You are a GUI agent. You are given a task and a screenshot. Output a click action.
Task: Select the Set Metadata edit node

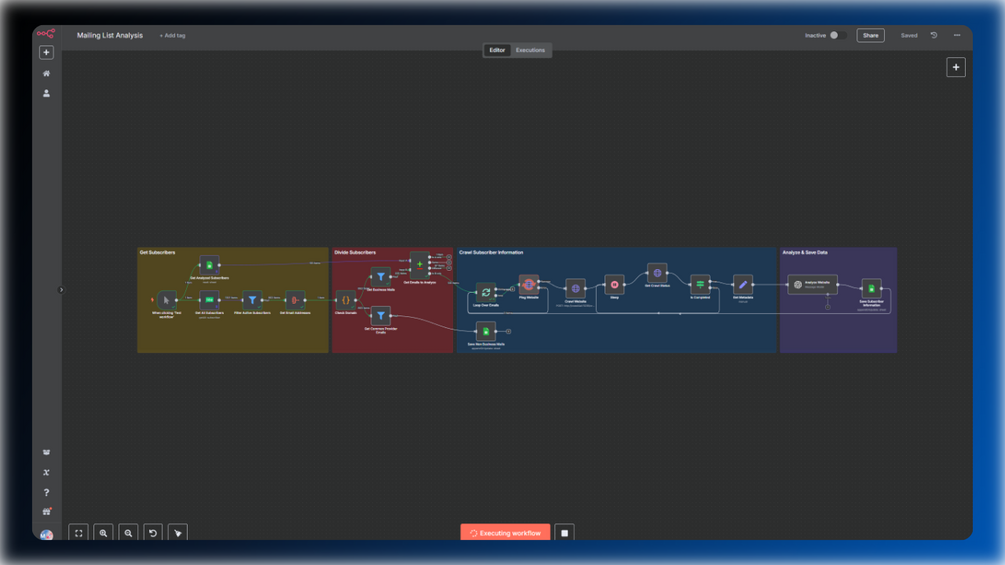[x=743, y=284]
